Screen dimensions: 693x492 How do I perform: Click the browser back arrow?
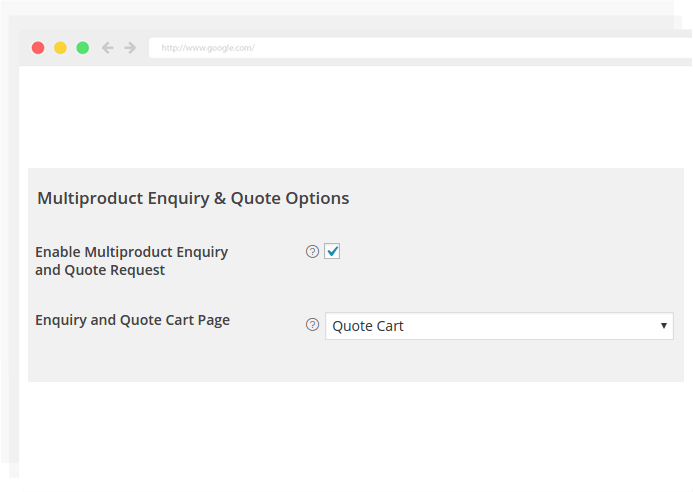coord(108,48)
